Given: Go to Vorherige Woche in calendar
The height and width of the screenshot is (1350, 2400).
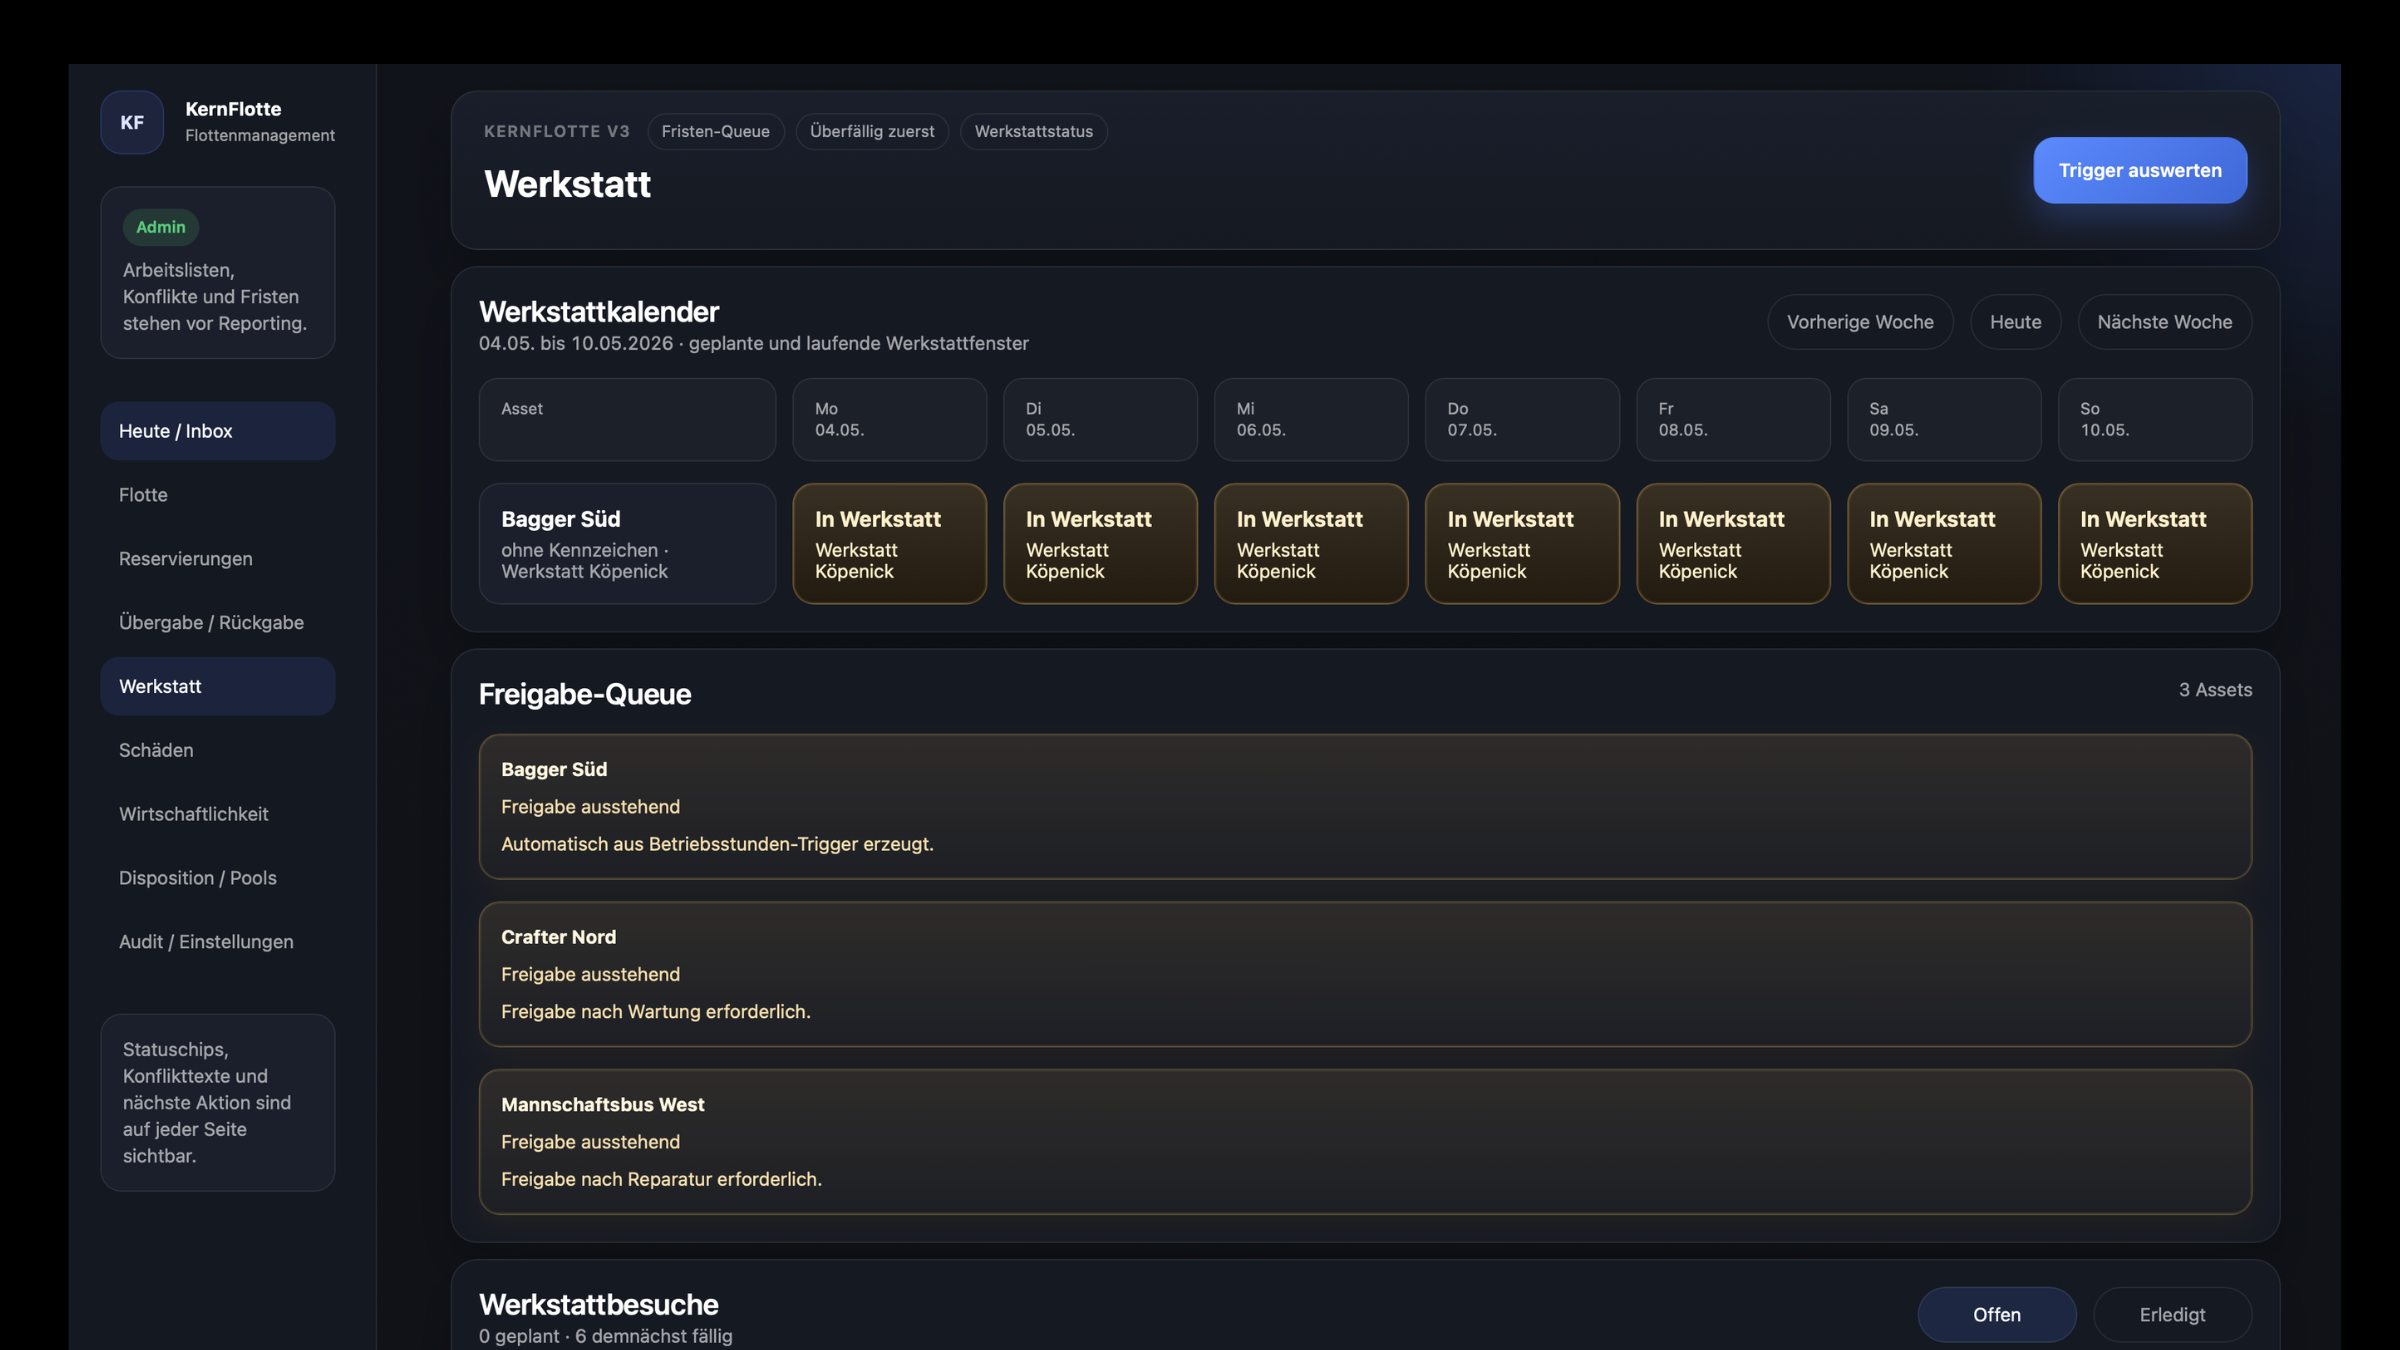Looking at the screenshot, I should pos(1859,322).
